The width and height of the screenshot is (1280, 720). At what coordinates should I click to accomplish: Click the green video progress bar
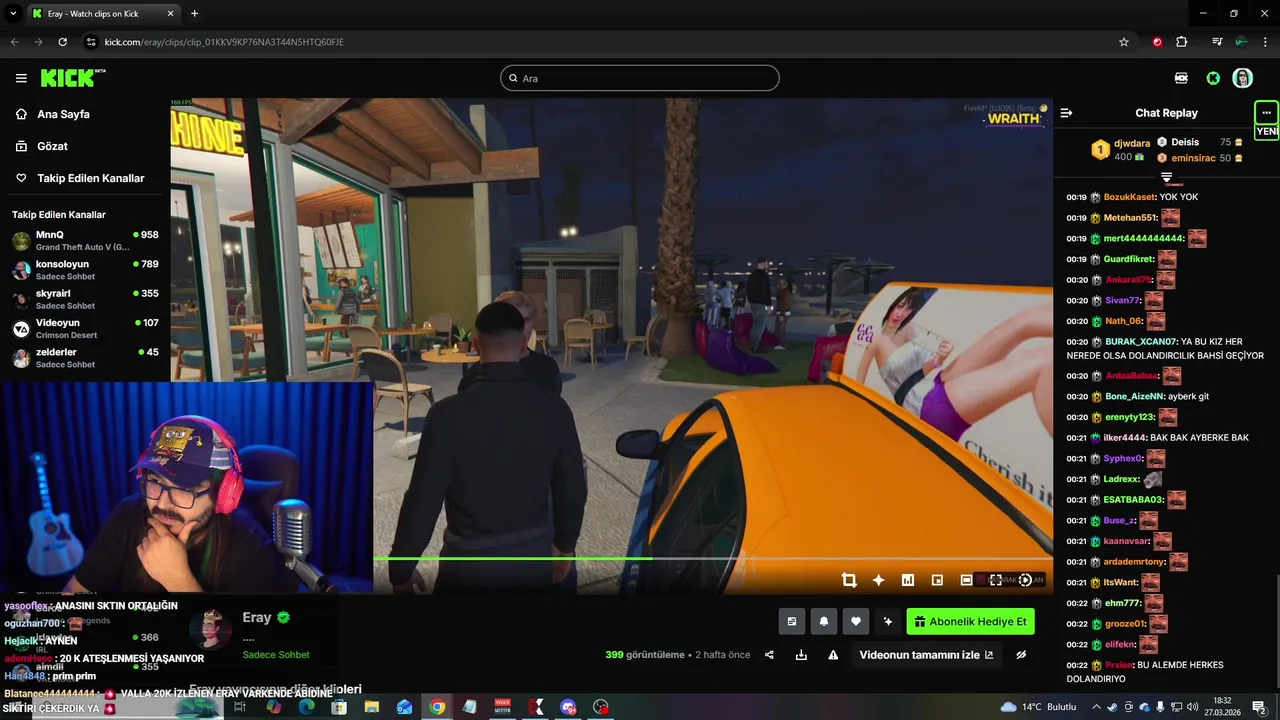pyautogui.click(x=713, y=558)
